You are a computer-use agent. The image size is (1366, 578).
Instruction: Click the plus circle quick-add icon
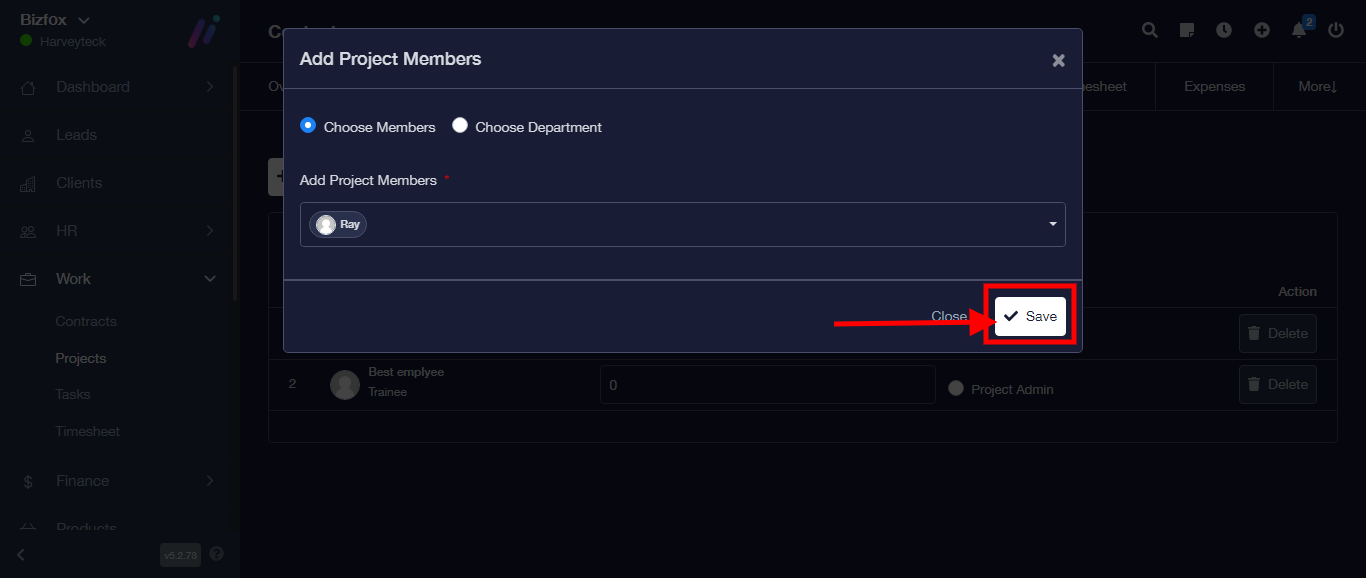tap(1262, 30)
